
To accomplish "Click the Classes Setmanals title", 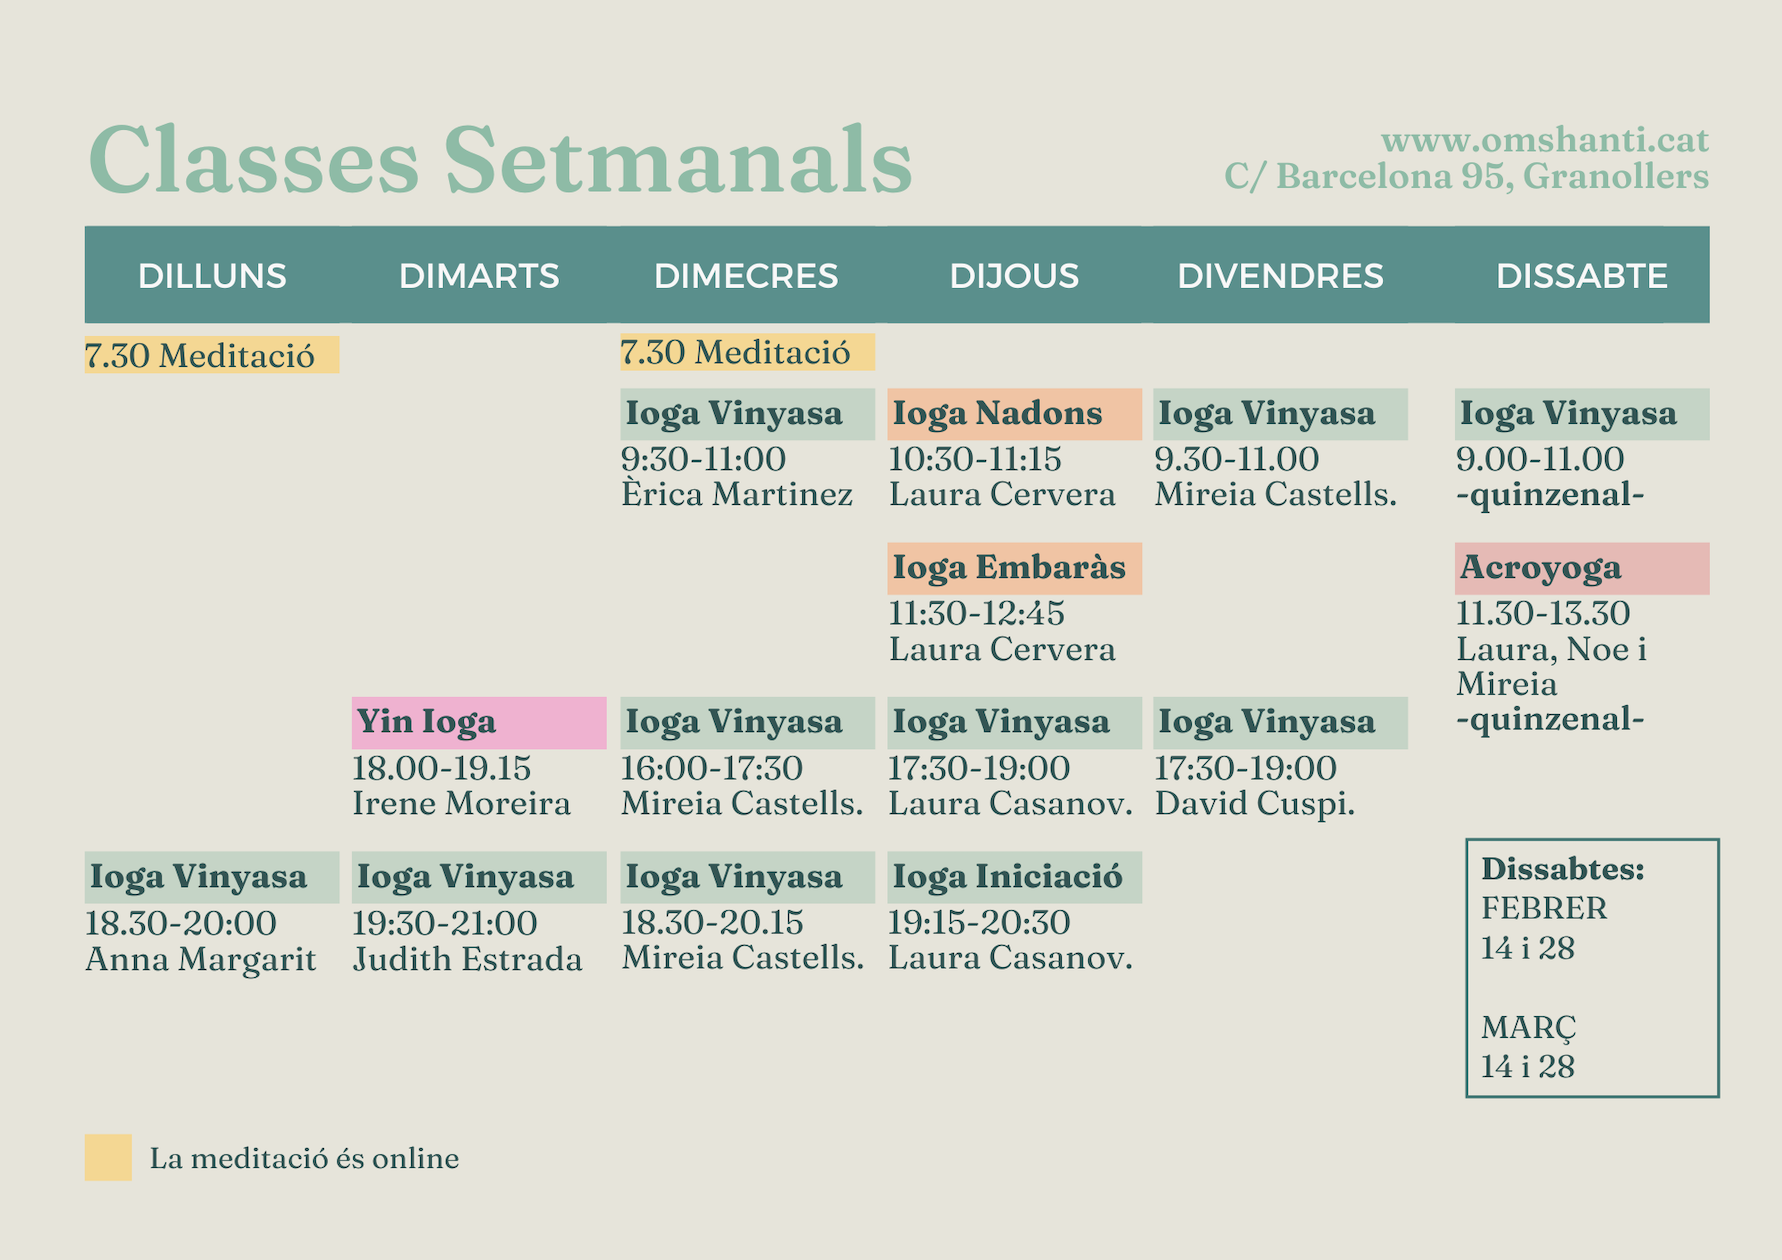I will 500,160.
